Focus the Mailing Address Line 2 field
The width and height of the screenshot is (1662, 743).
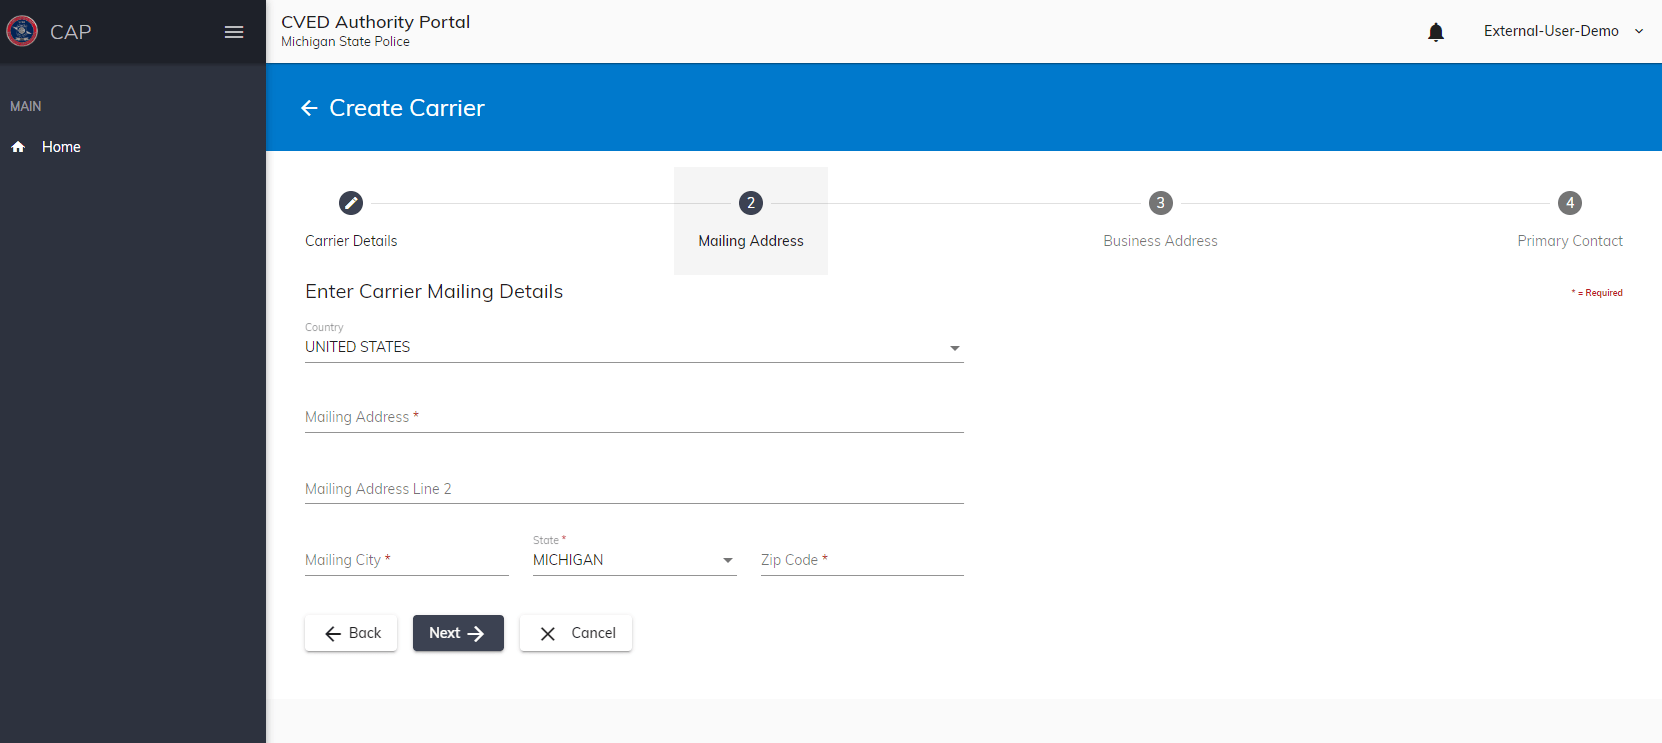[x=634, y=489]
